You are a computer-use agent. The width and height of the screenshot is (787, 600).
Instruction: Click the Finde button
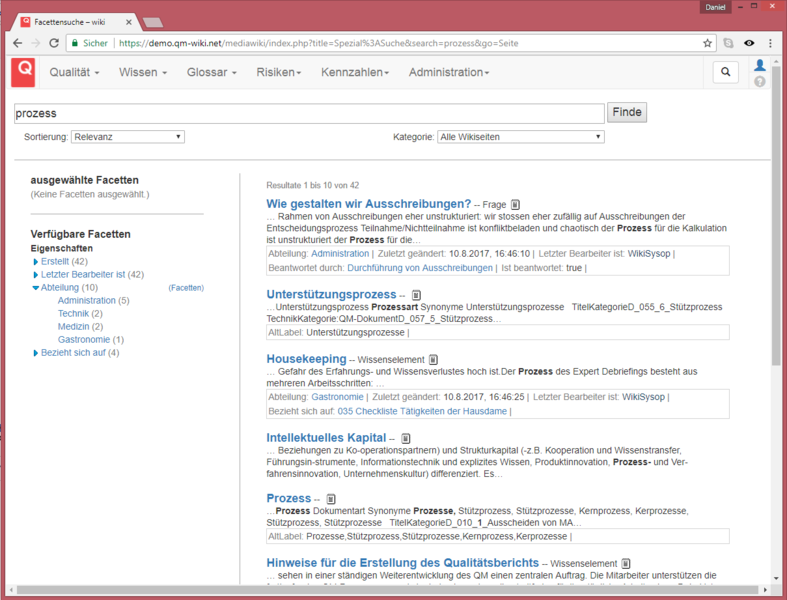(627, 112)
